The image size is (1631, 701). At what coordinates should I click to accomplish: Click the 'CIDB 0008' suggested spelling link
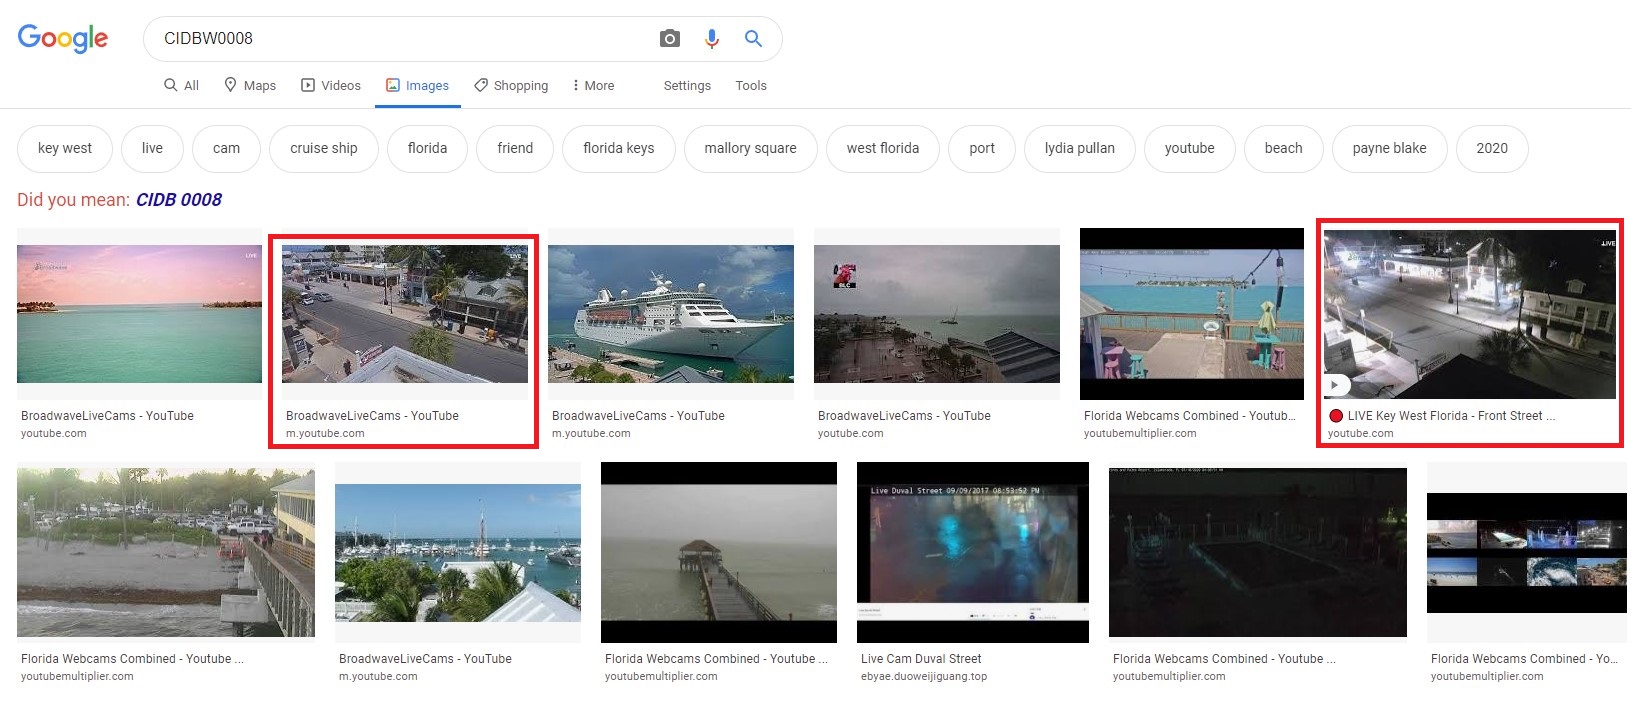[x=179, y=200]
